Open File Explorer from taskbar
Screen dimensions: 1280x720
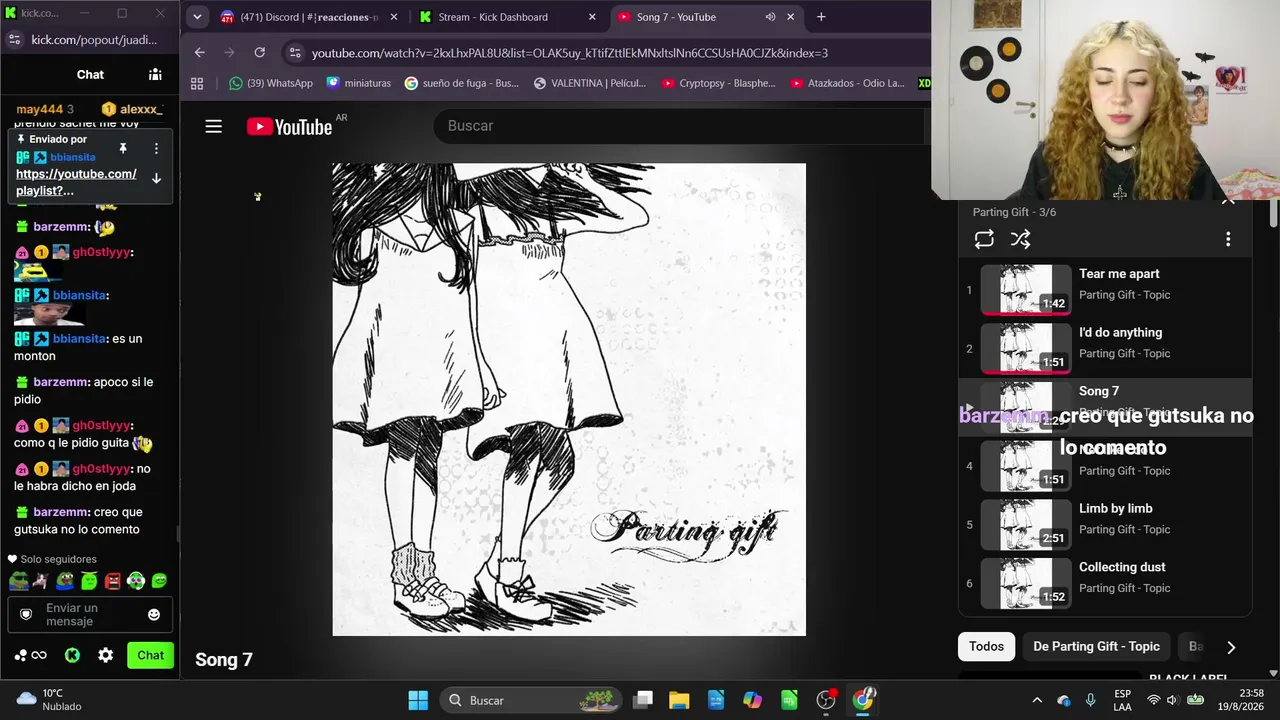(x=679, y=700)
